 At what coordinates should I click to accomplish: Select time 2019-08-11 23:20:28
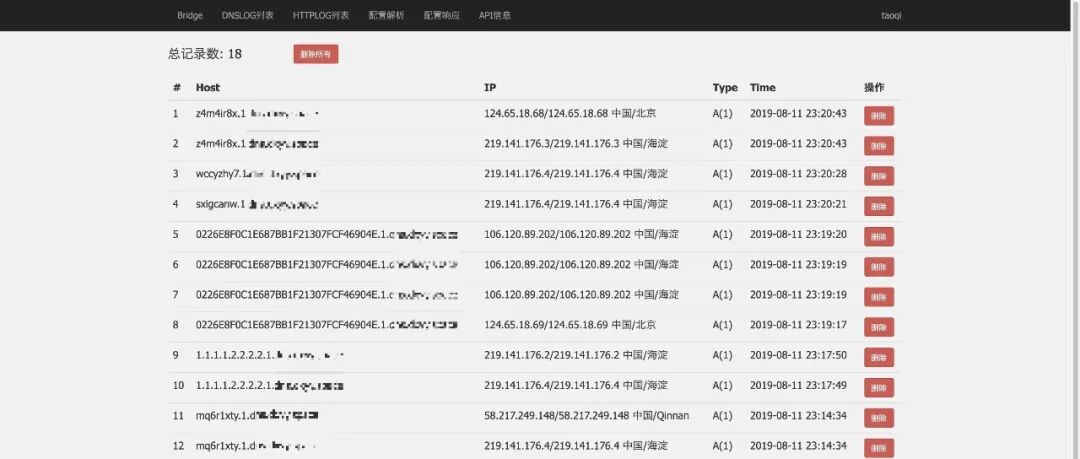[x=798, y=174]
